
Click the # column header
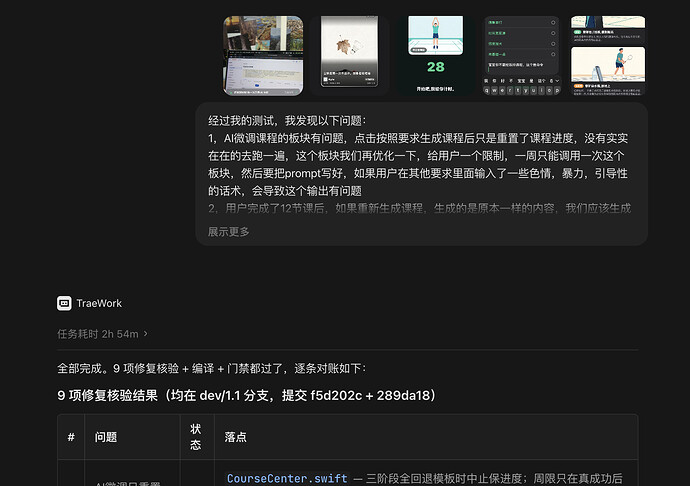click(71, 437)
